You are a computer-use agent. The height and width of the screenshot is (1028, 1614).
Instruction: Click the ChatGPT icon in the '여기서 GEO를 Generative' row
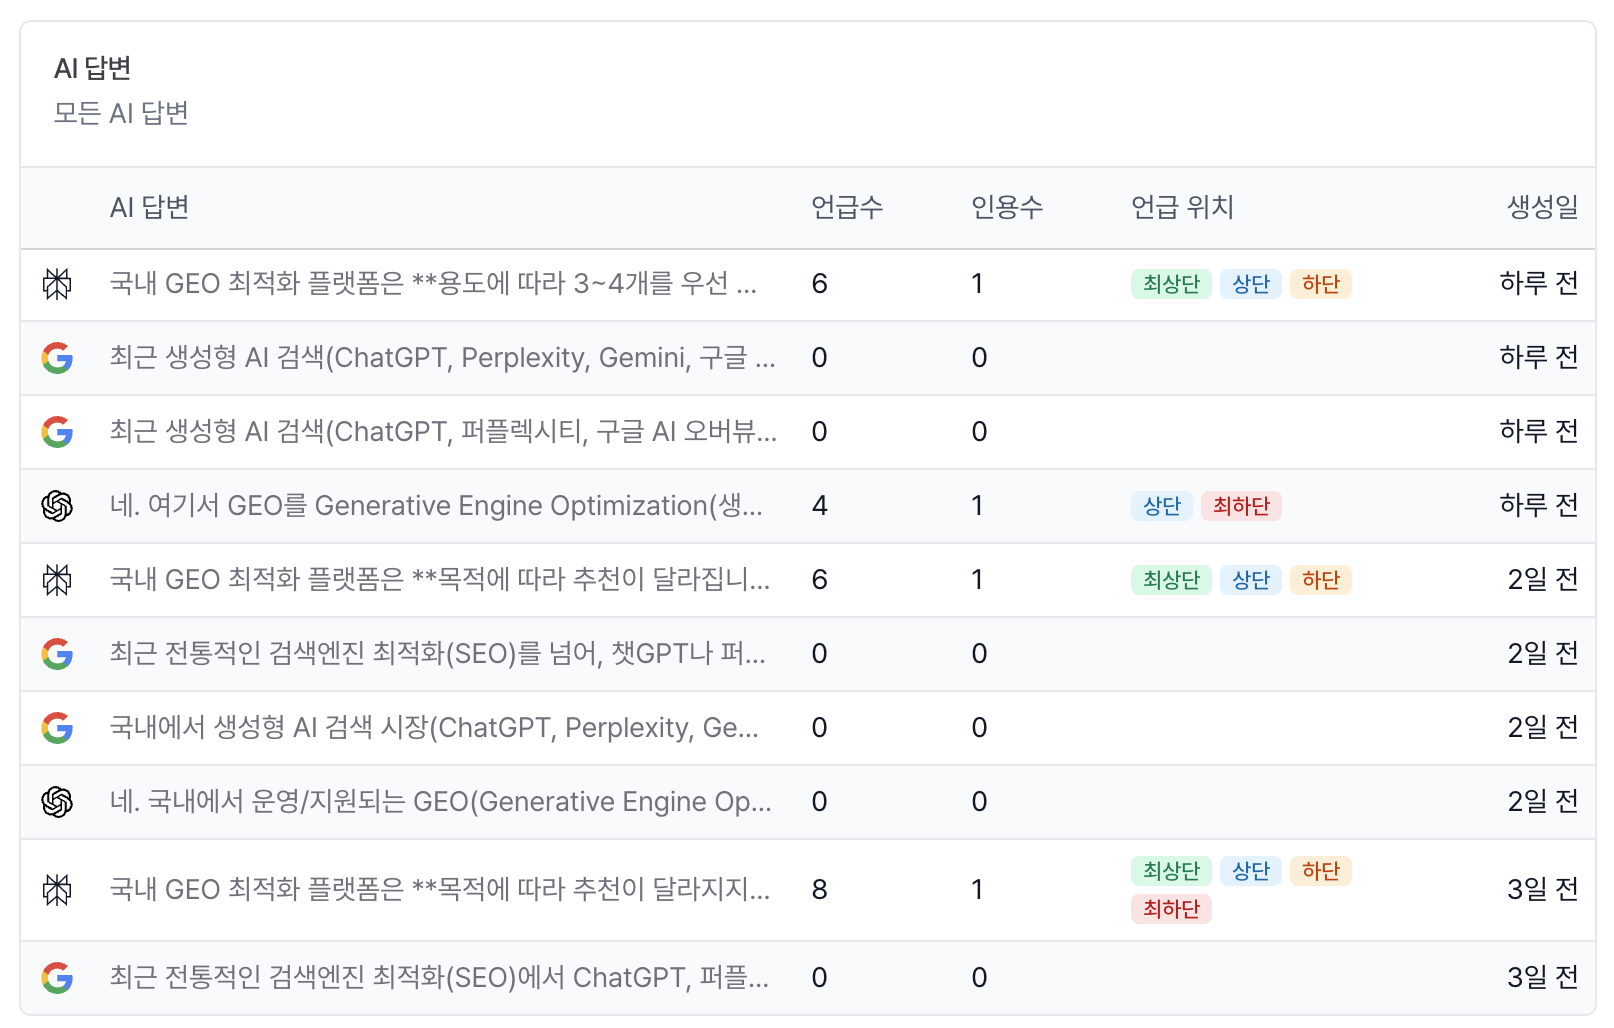coord(57,506)
